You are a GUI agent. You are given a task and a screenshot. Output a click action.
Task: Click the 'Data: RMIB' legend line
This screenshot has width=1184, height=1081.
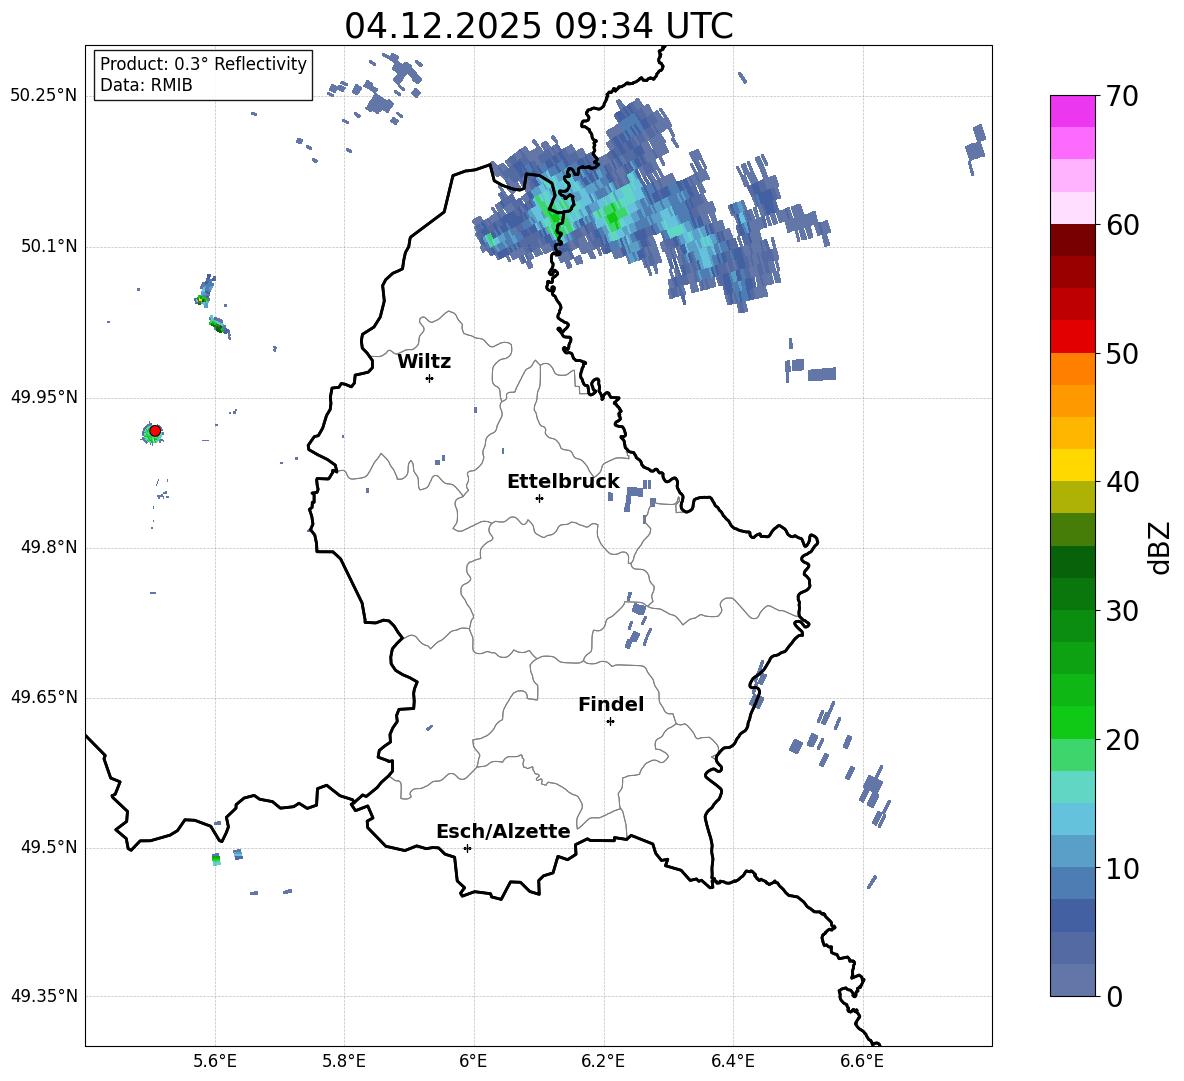[146, 85]
